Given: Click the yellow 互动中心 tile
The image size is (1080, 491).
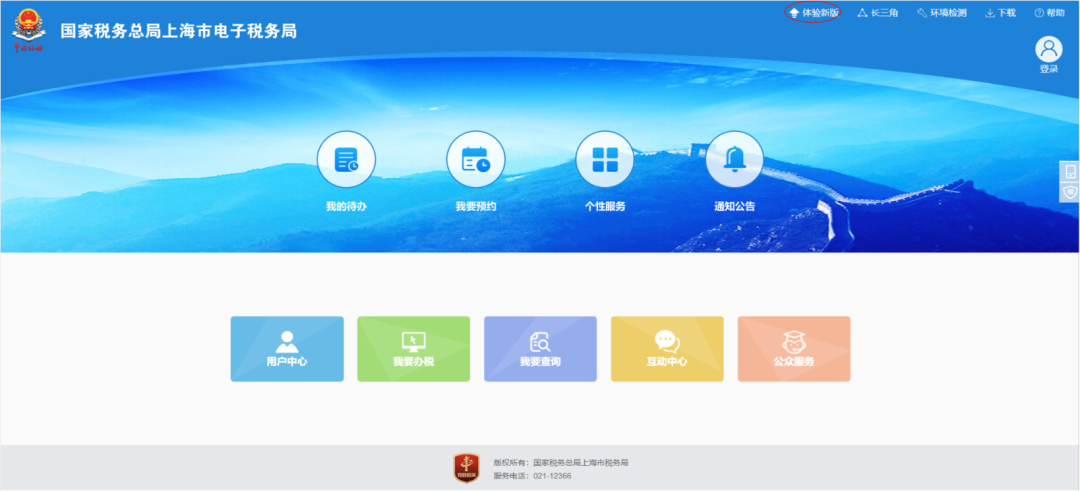Looking at the screenshot, I should pos(667,349).
